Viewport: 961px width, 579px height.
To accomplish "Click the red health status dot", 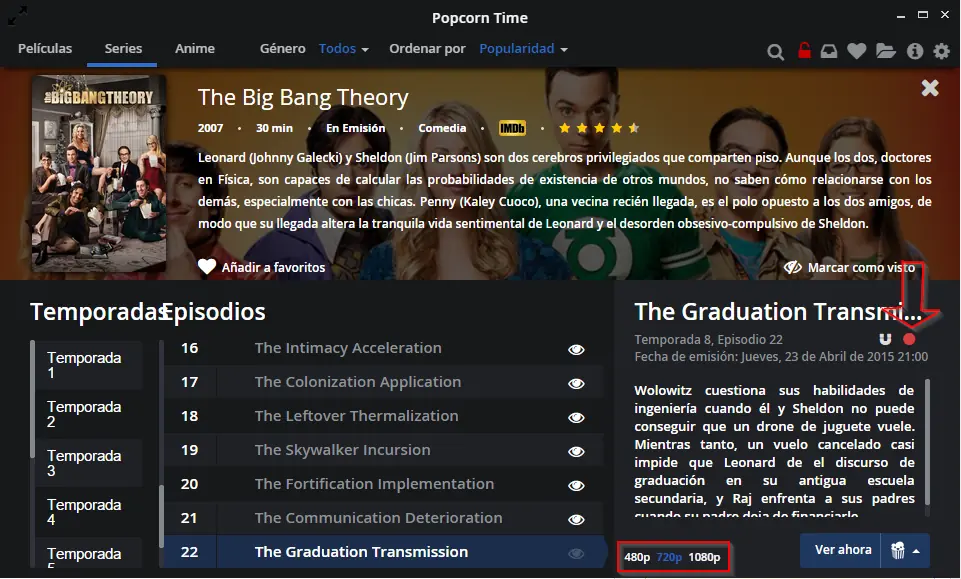I will 909,339.
